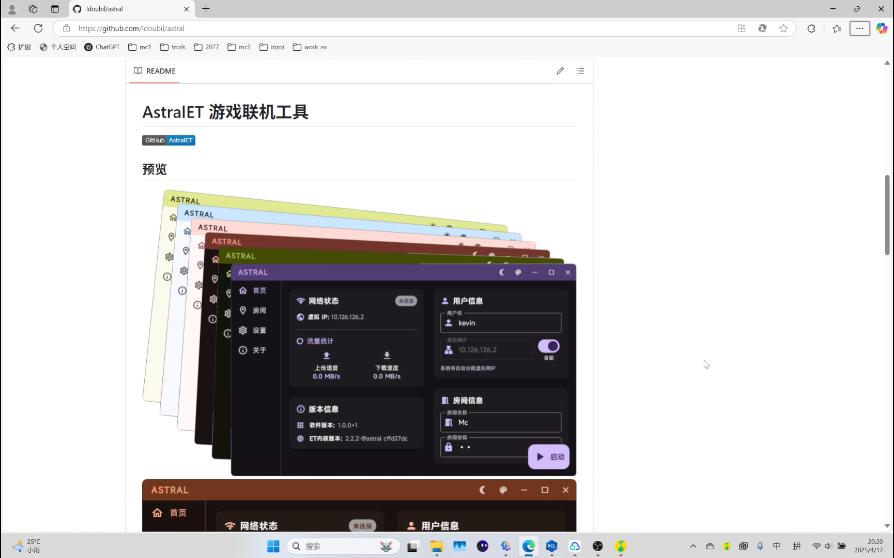
Task: Open the cloud app on the taskbar
Action: click(574, 546)
